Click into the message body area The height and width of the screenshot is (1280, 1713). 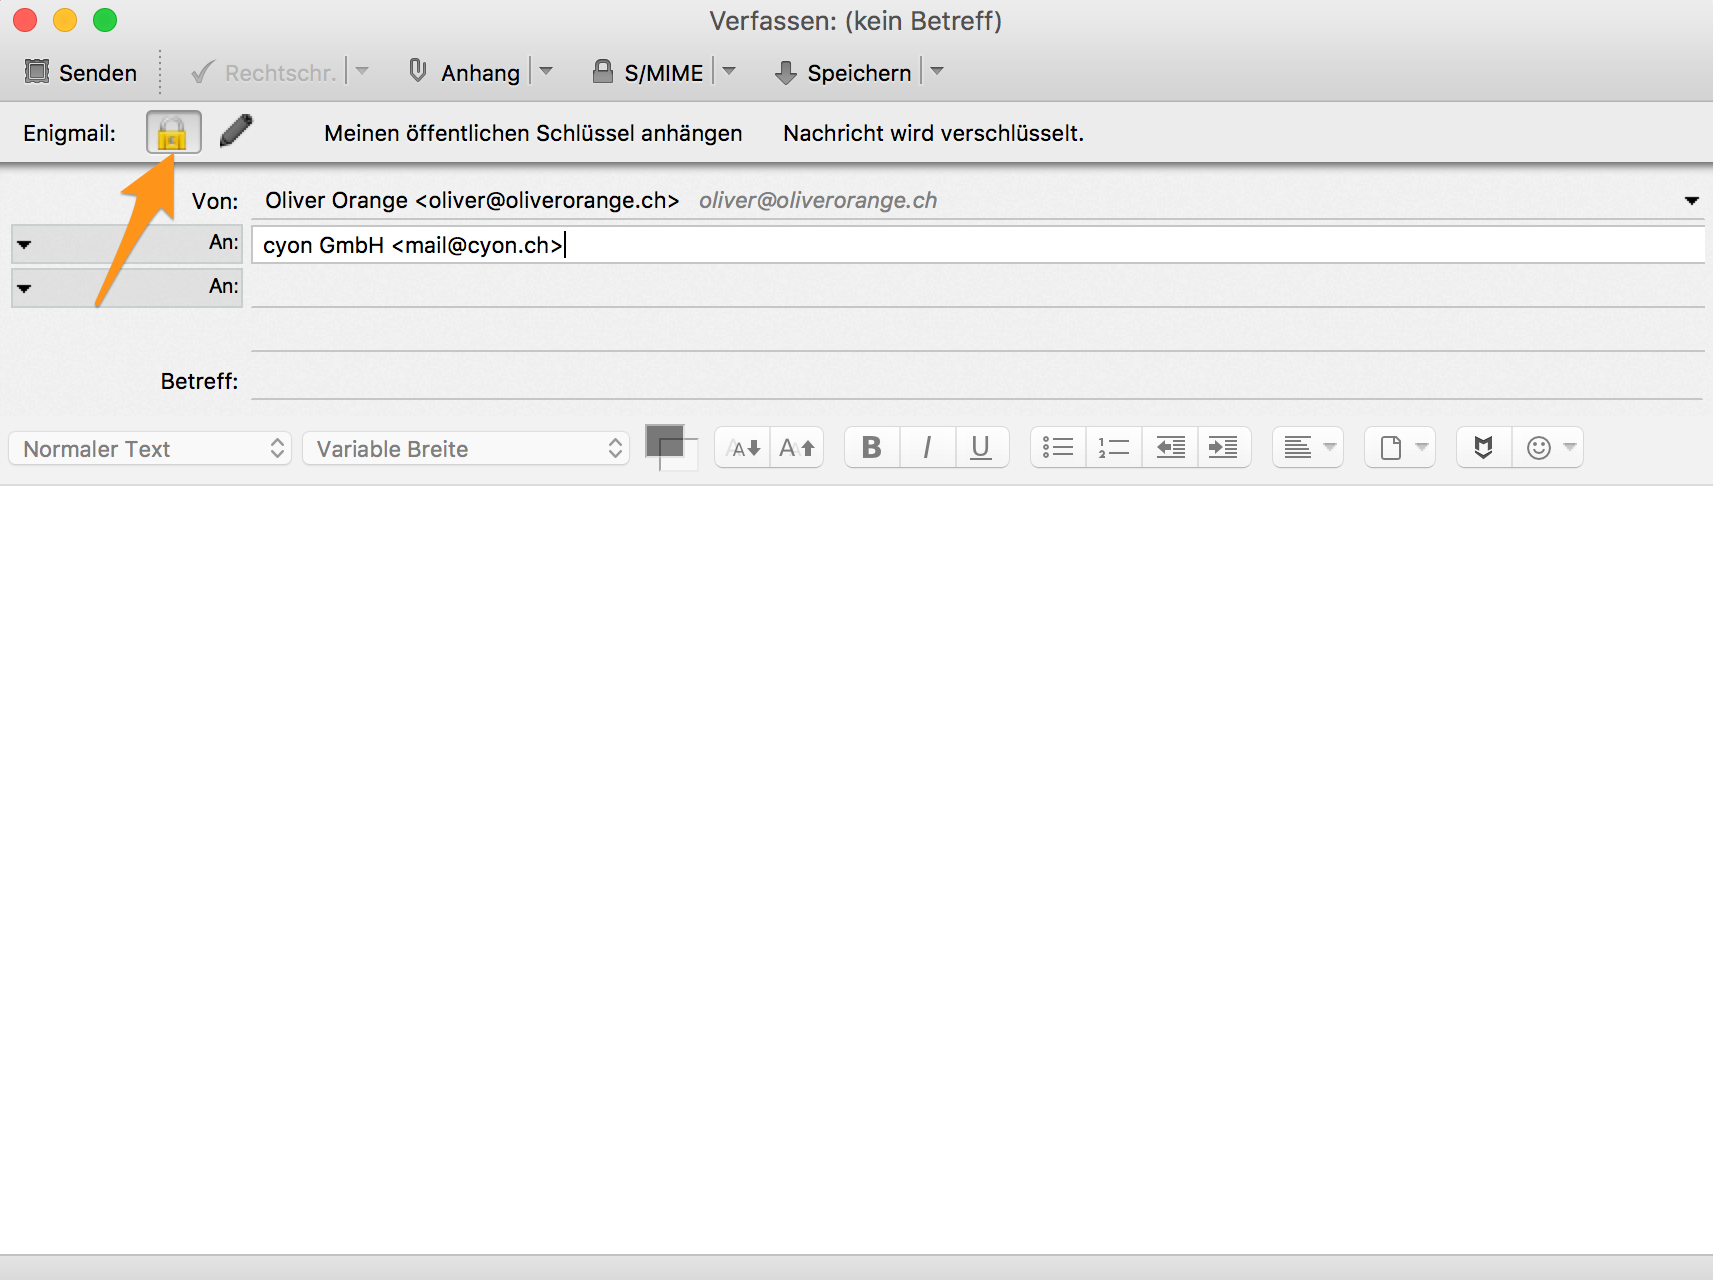tap(856, 868)
